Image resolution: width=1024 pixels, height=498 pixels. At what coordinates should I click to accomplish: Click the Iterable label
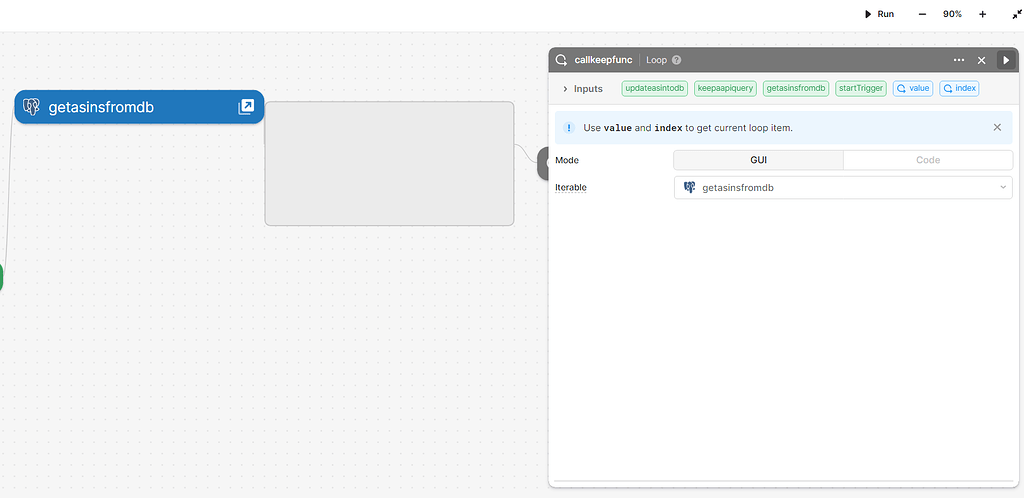click(571, 187)
